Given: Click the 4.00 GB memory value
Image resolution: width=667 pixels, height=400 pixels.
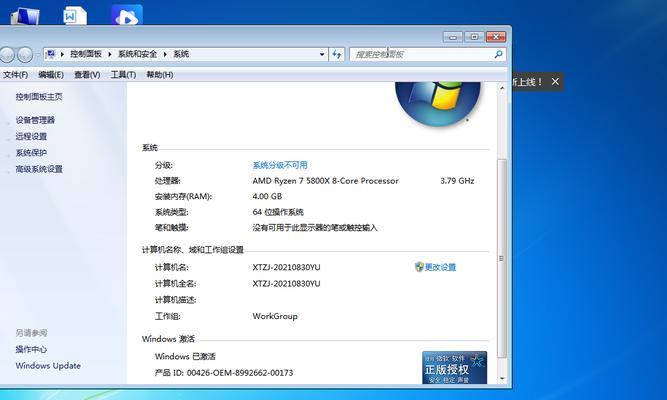Looking at the screenshot, I should pyautogui.click(x=267, y=196).
